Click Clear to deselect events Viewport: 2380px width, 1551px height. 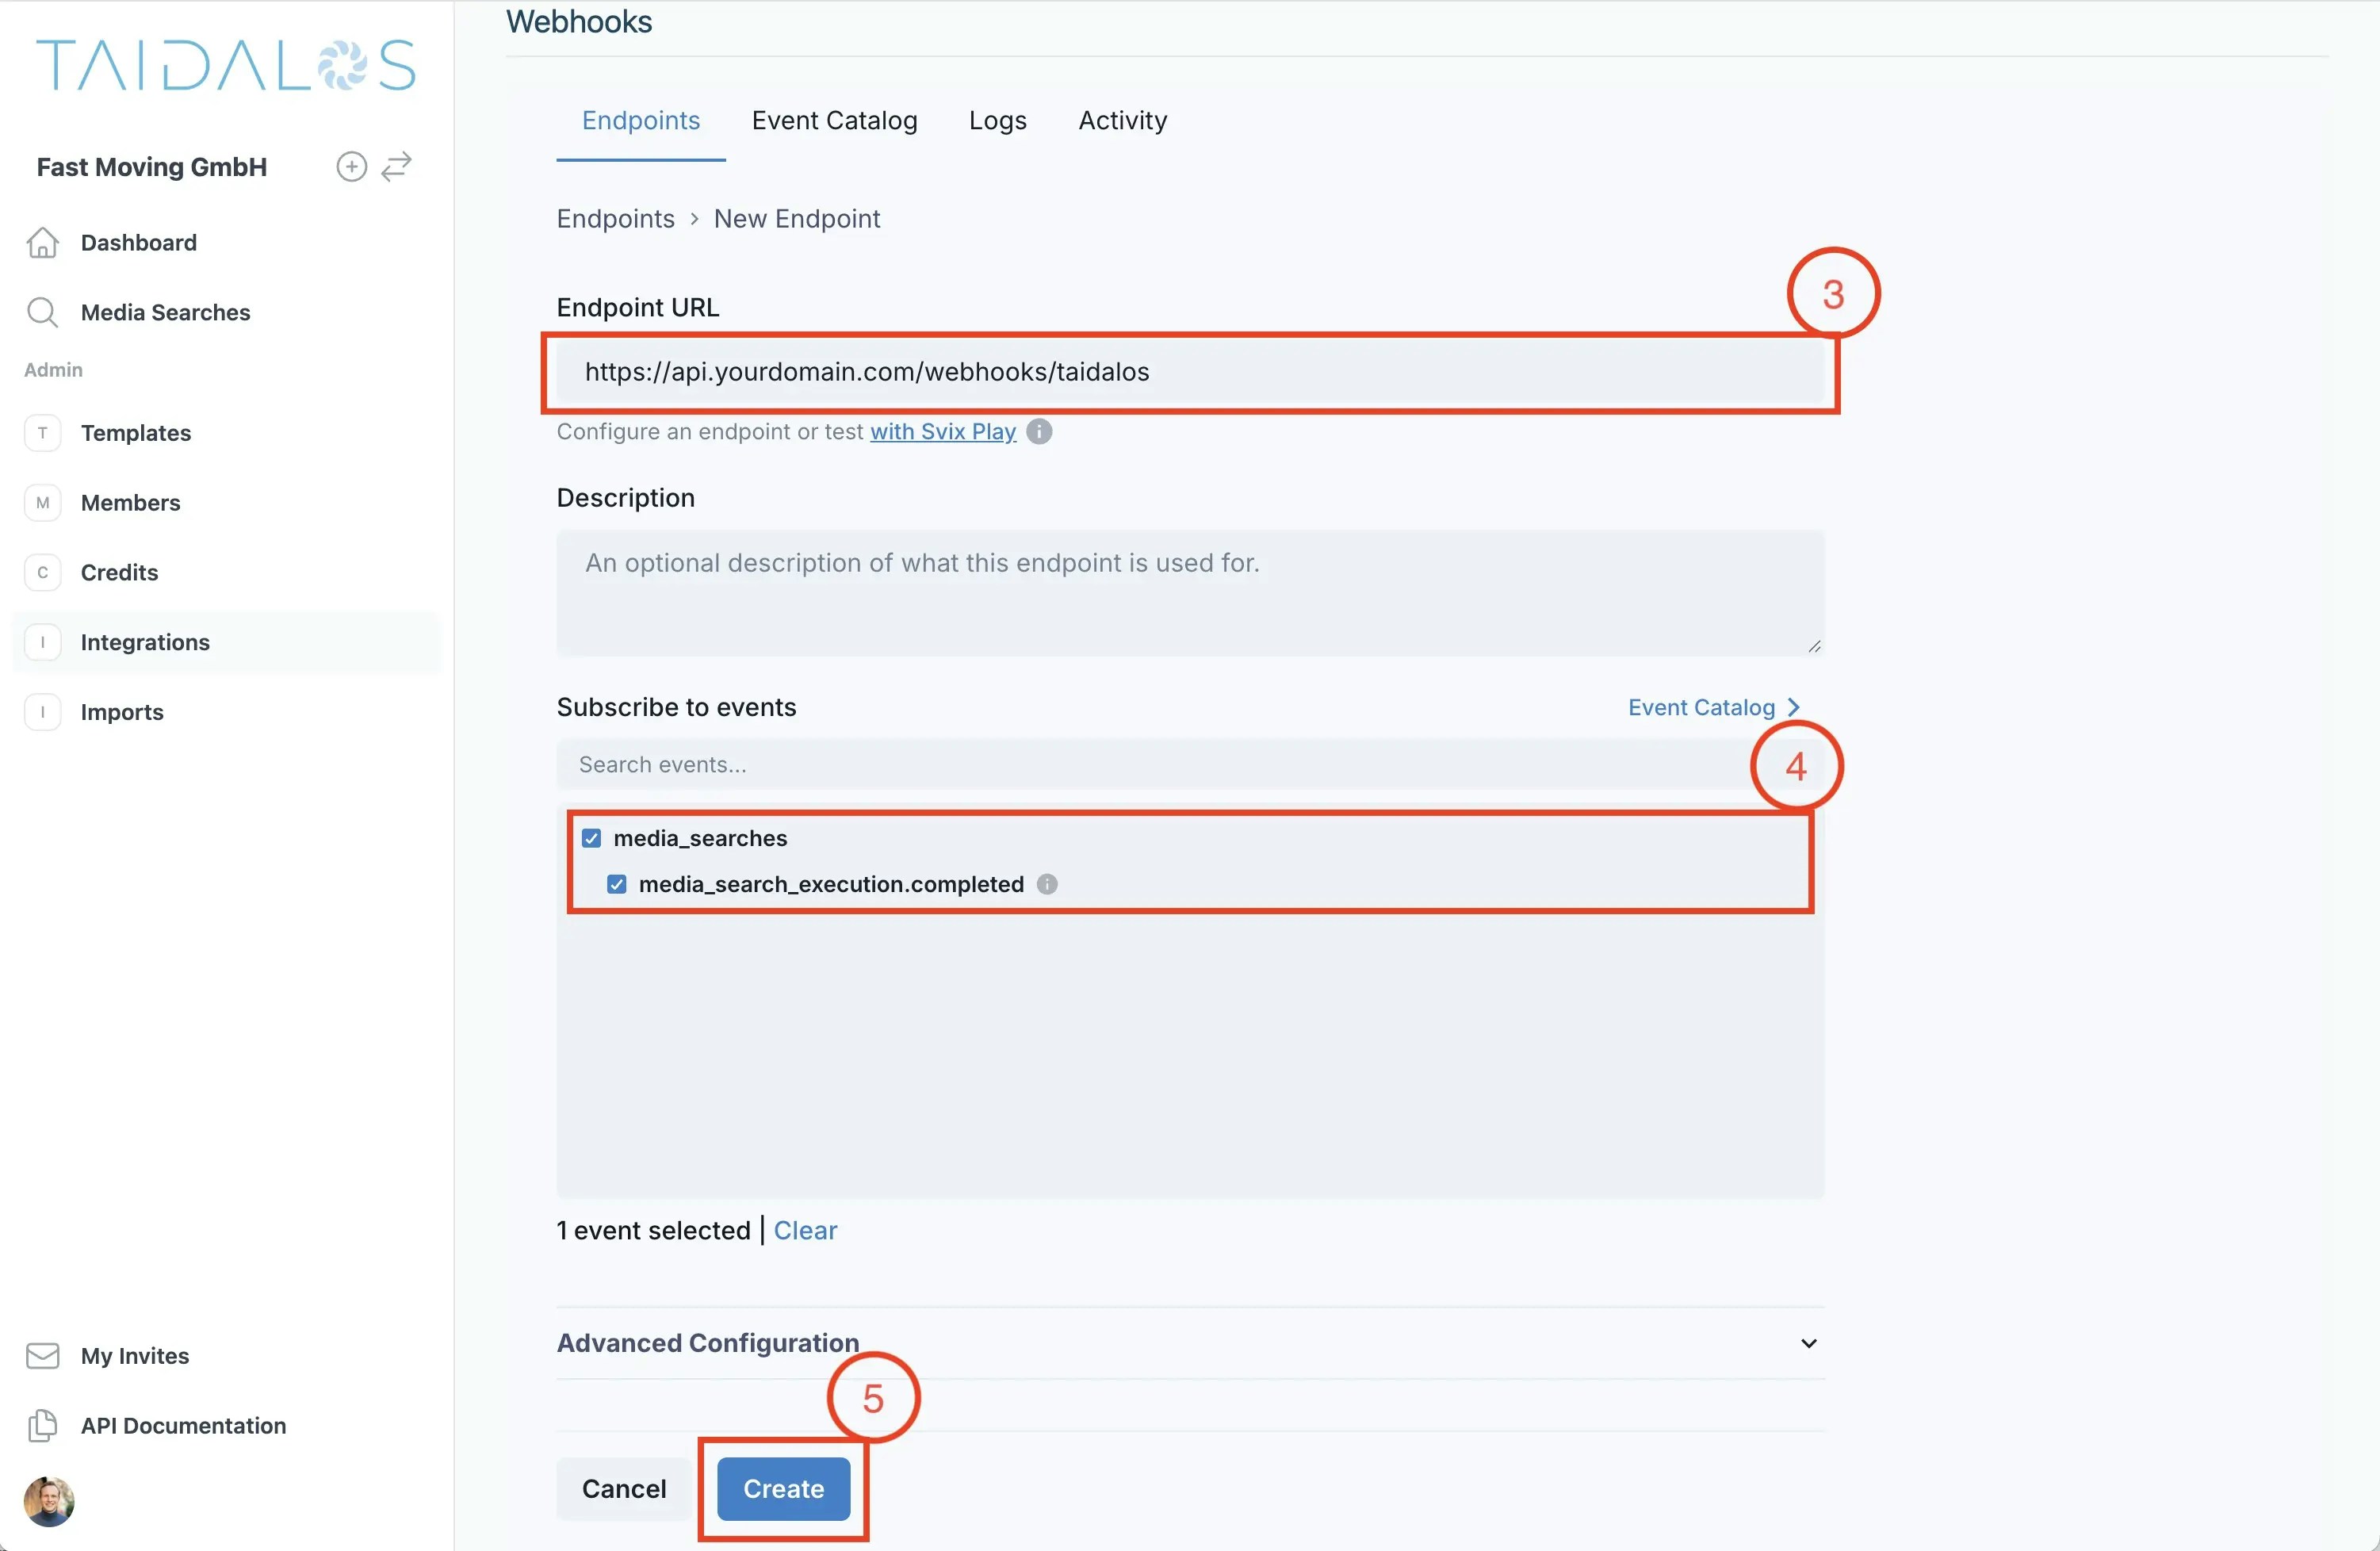pyautogui.click(x=805, y=1230)
